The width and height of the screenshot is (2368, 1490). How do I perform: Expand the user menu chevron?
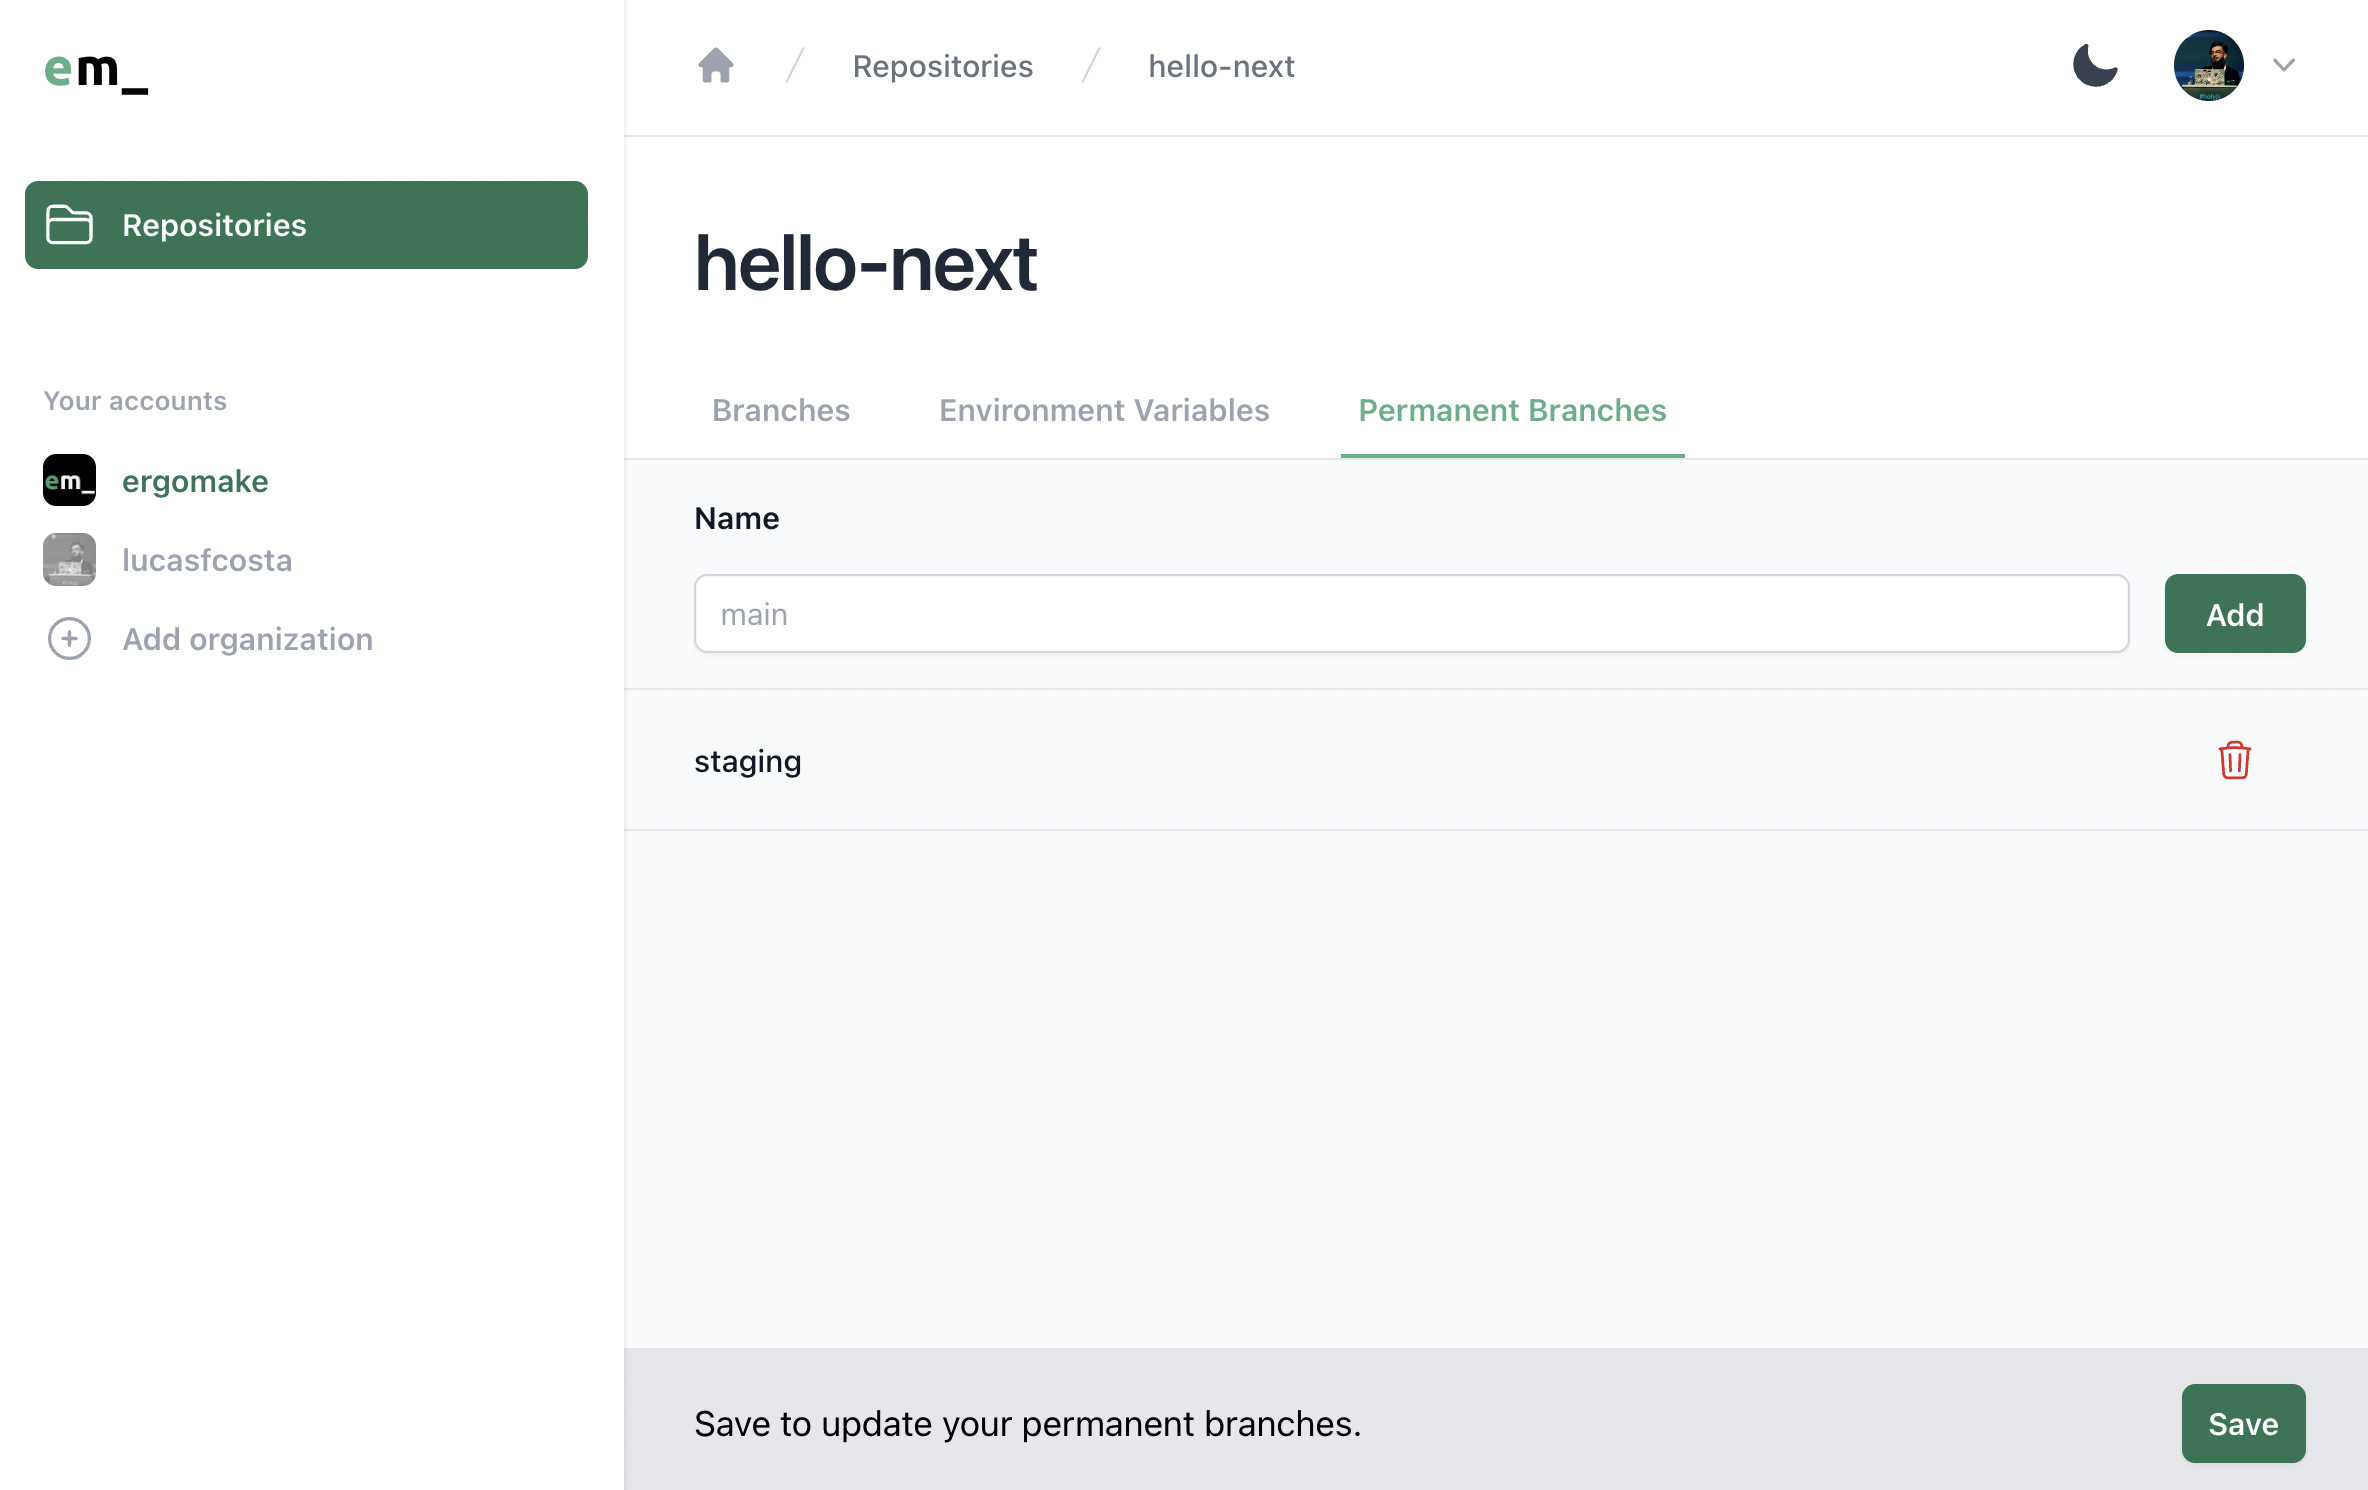click(2284, 66)
